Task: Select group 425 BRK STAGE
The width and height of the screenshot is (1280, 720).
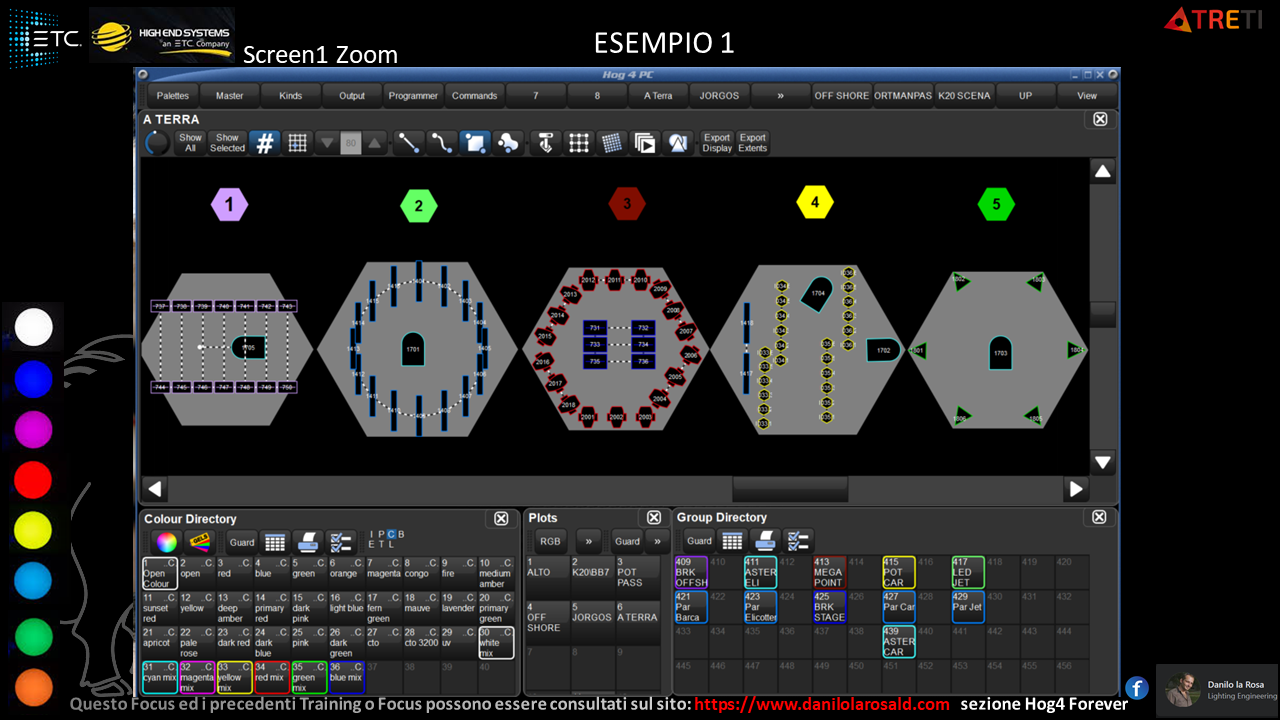Action: (x=830, y=607)
